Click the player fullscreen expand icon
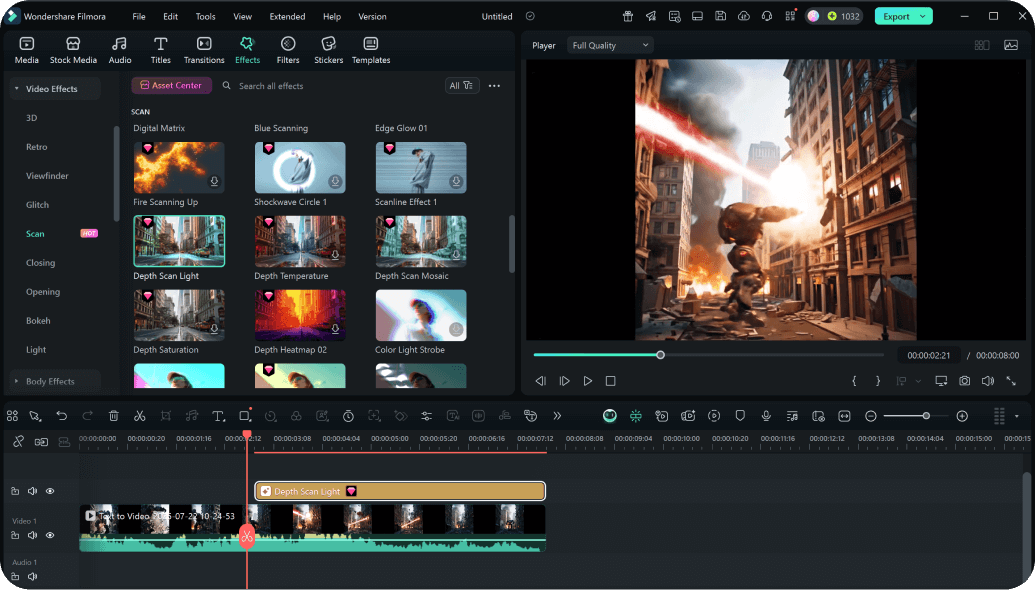 point(1011,381)
